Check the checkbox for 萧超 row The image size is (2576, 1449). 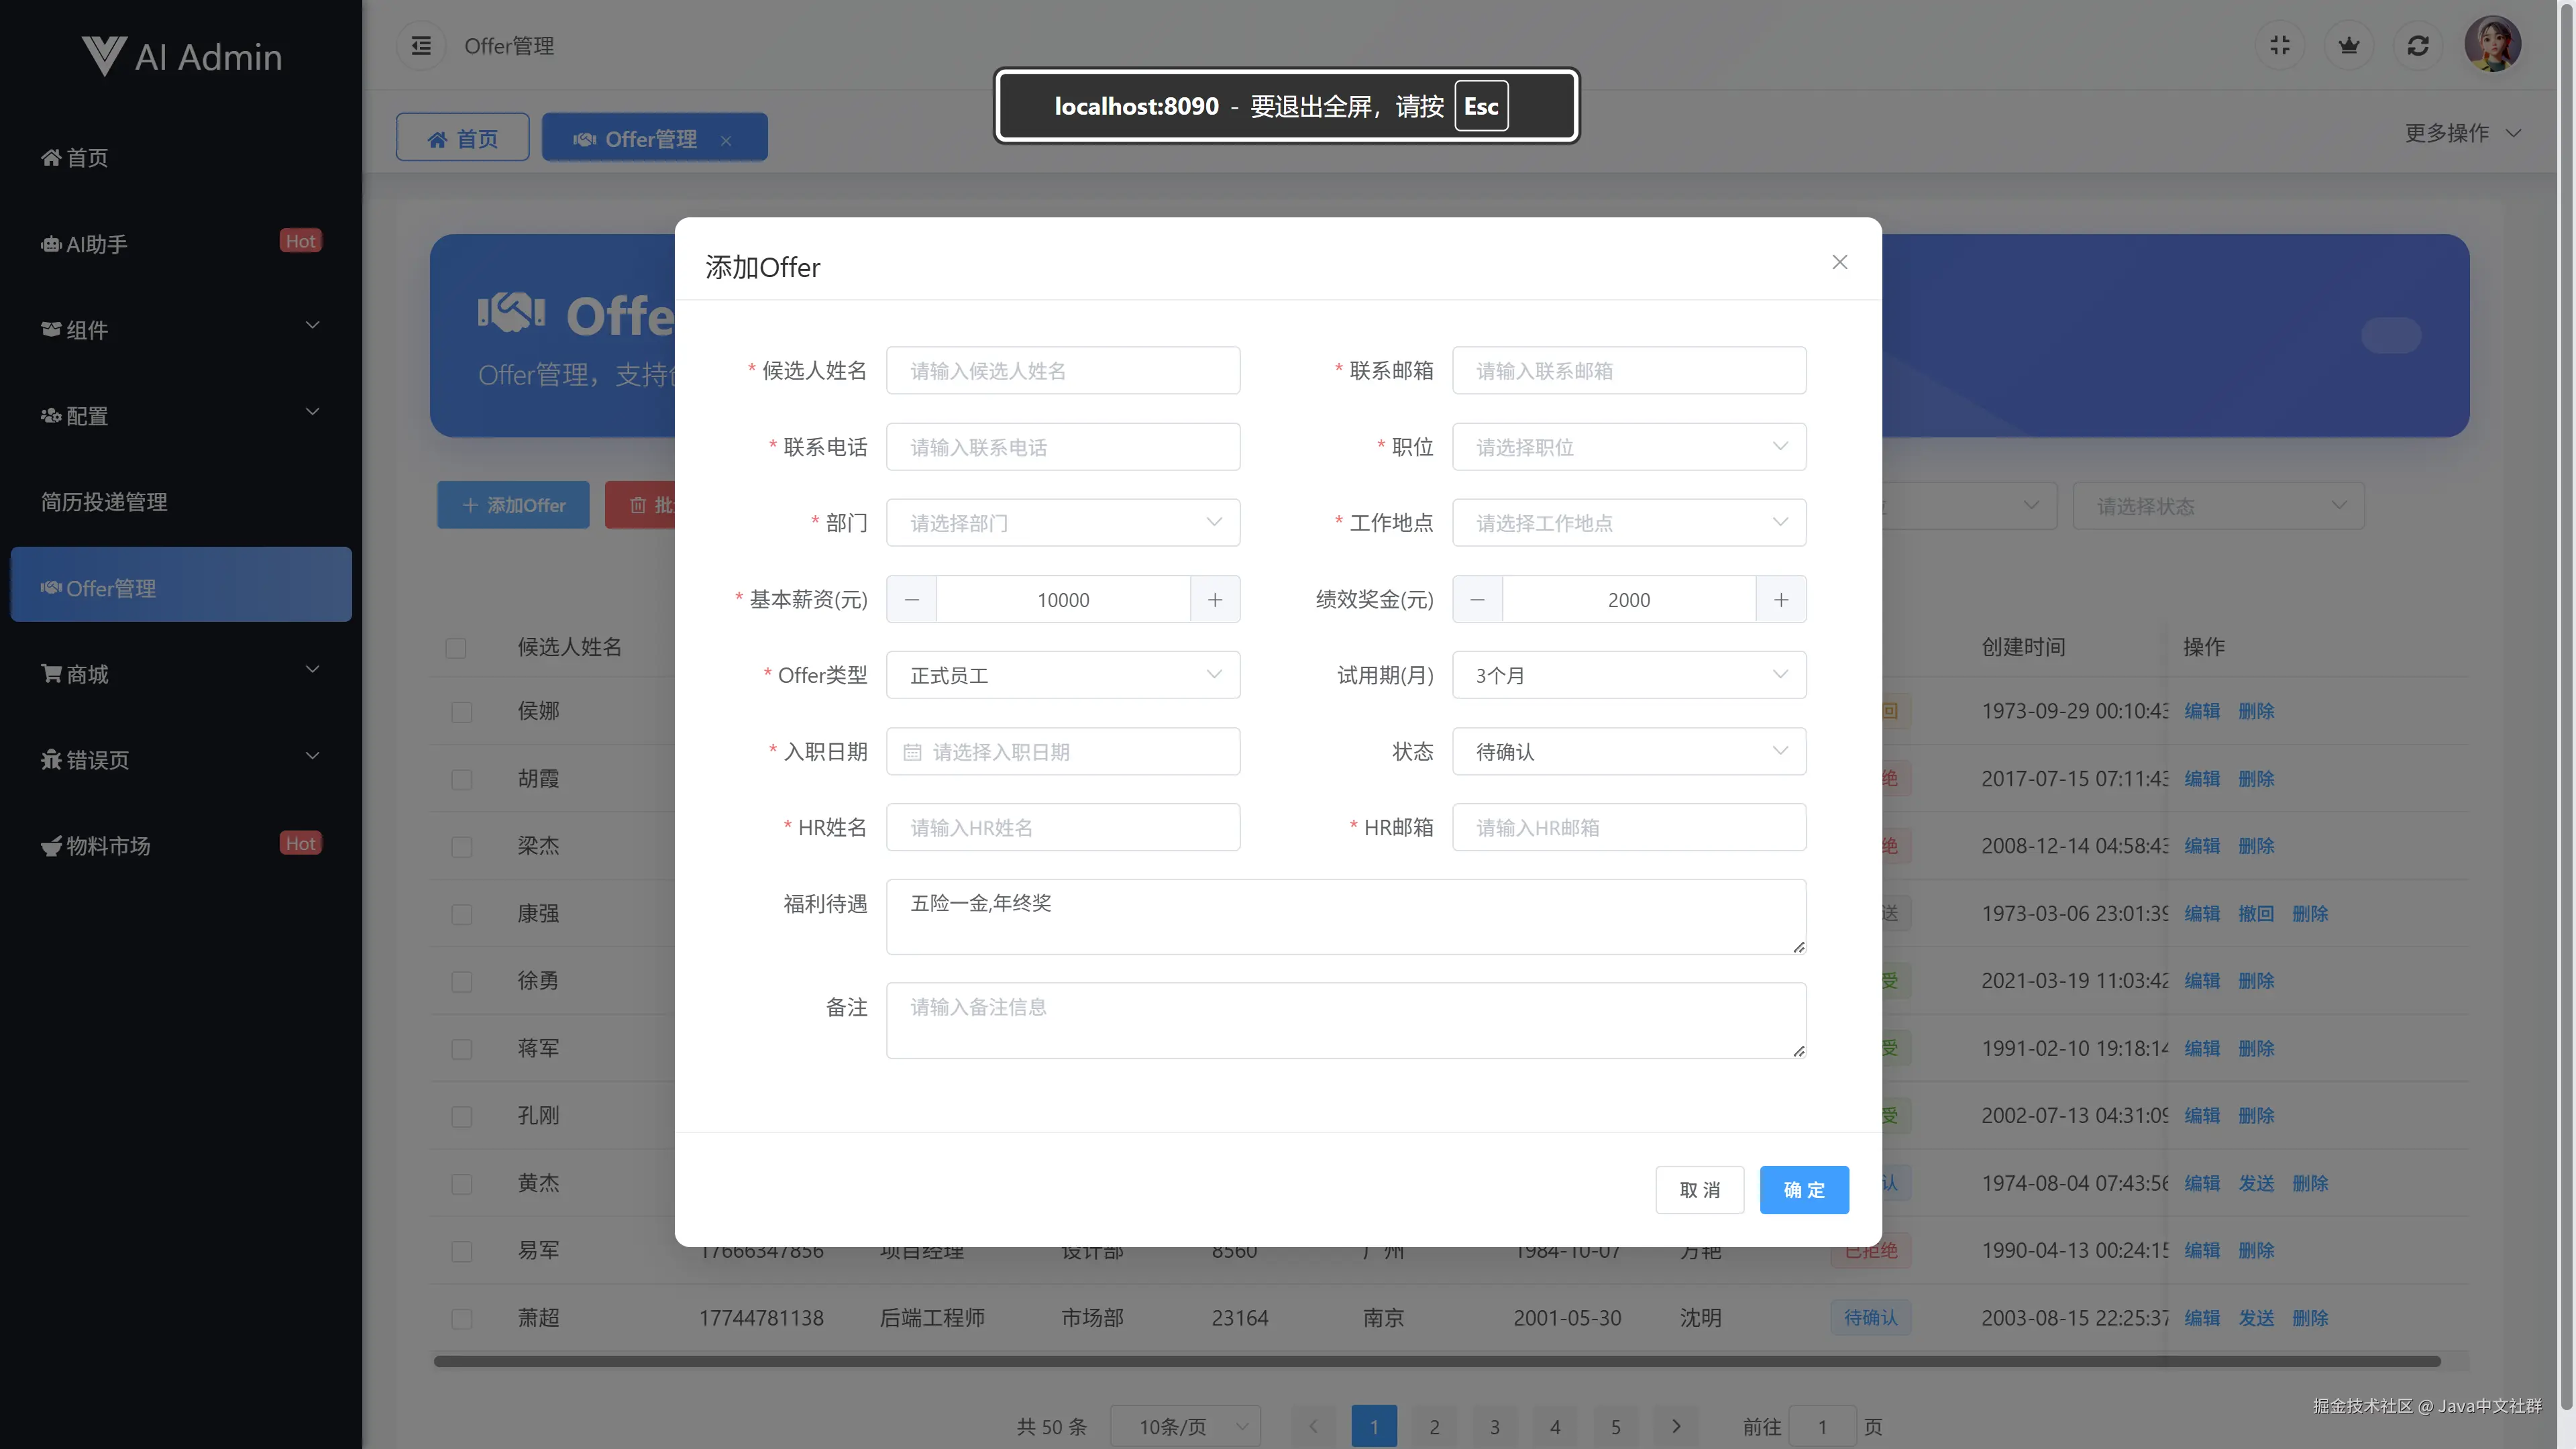point(461,1319)
